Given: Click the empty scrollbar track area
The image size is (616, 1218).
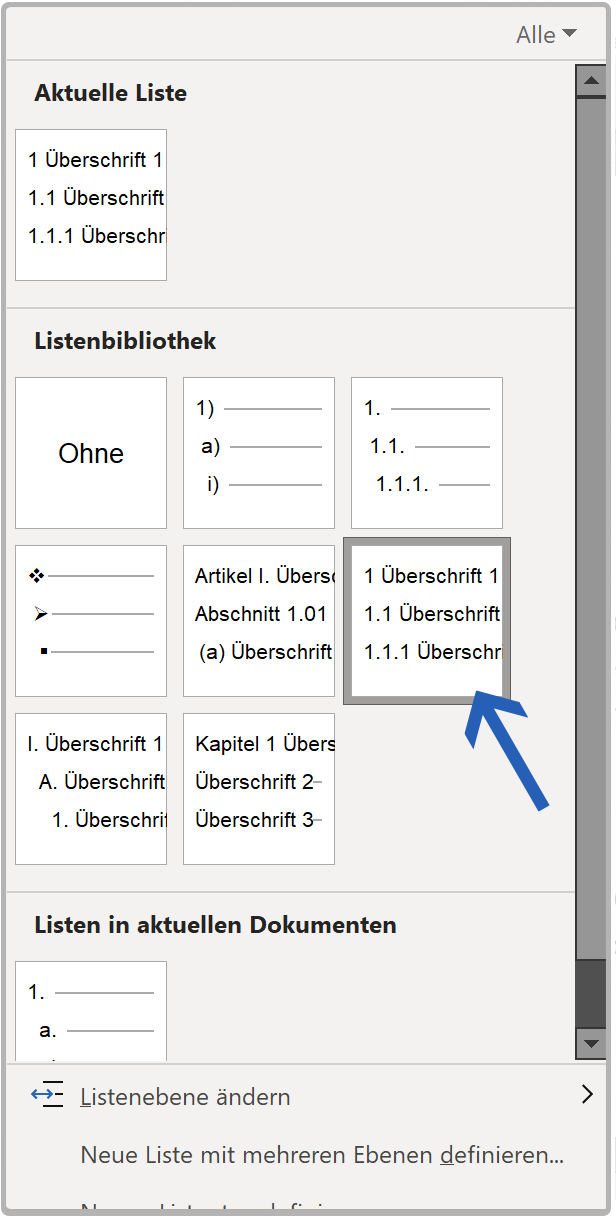Looking at the screenshot, I should [x=591, y=500].
